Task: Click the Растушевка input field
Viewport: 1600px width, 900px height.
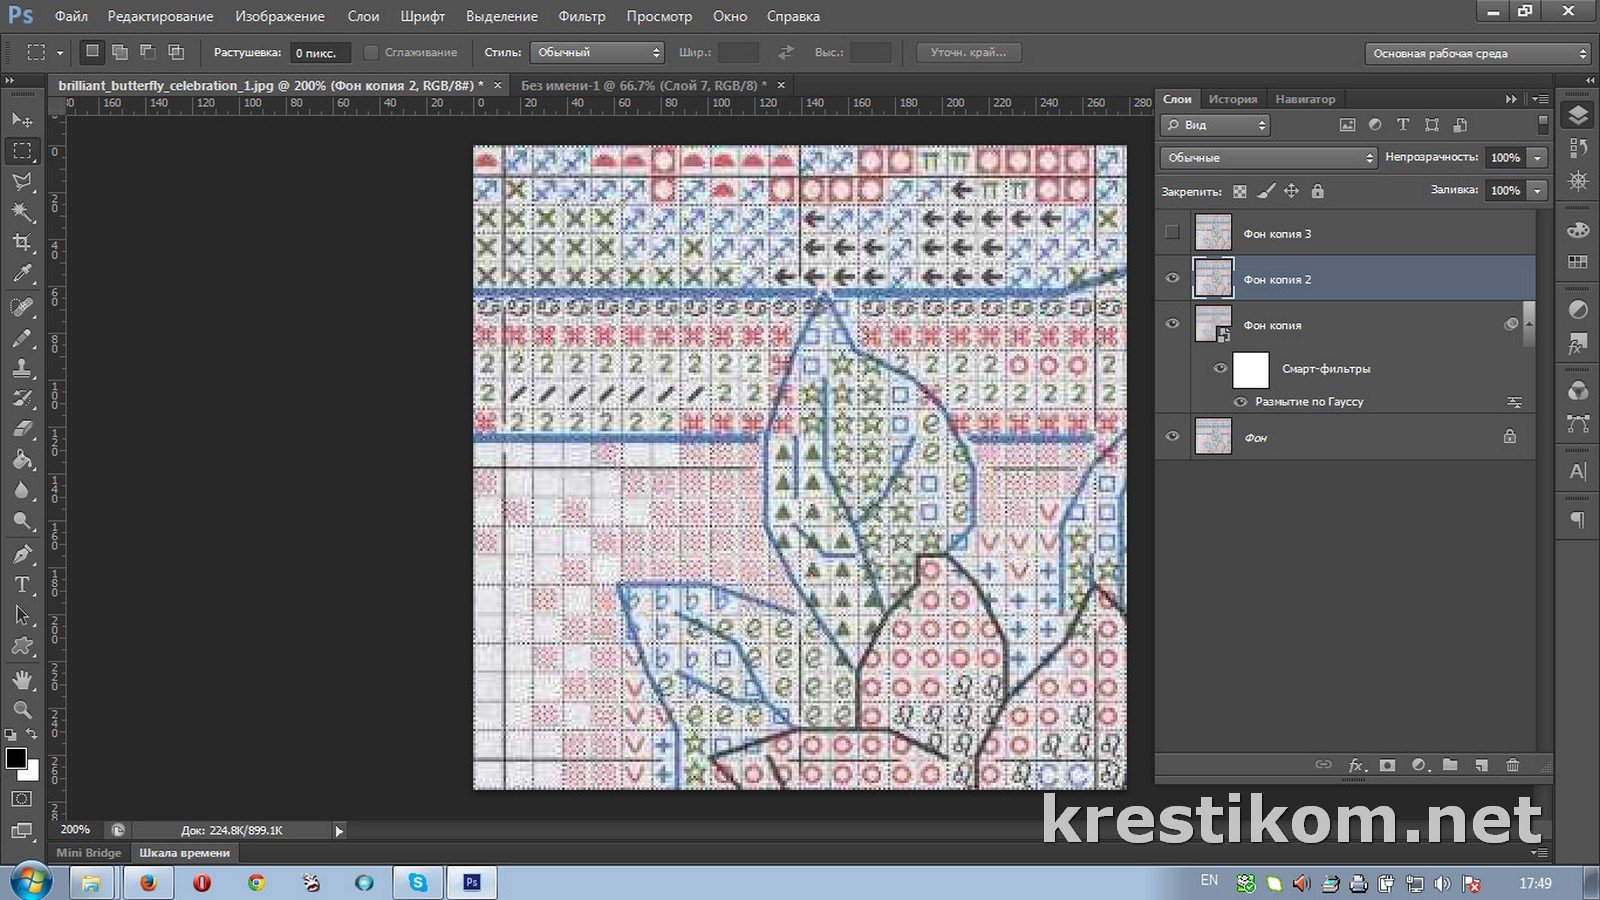Action: (x=320, y=53)
